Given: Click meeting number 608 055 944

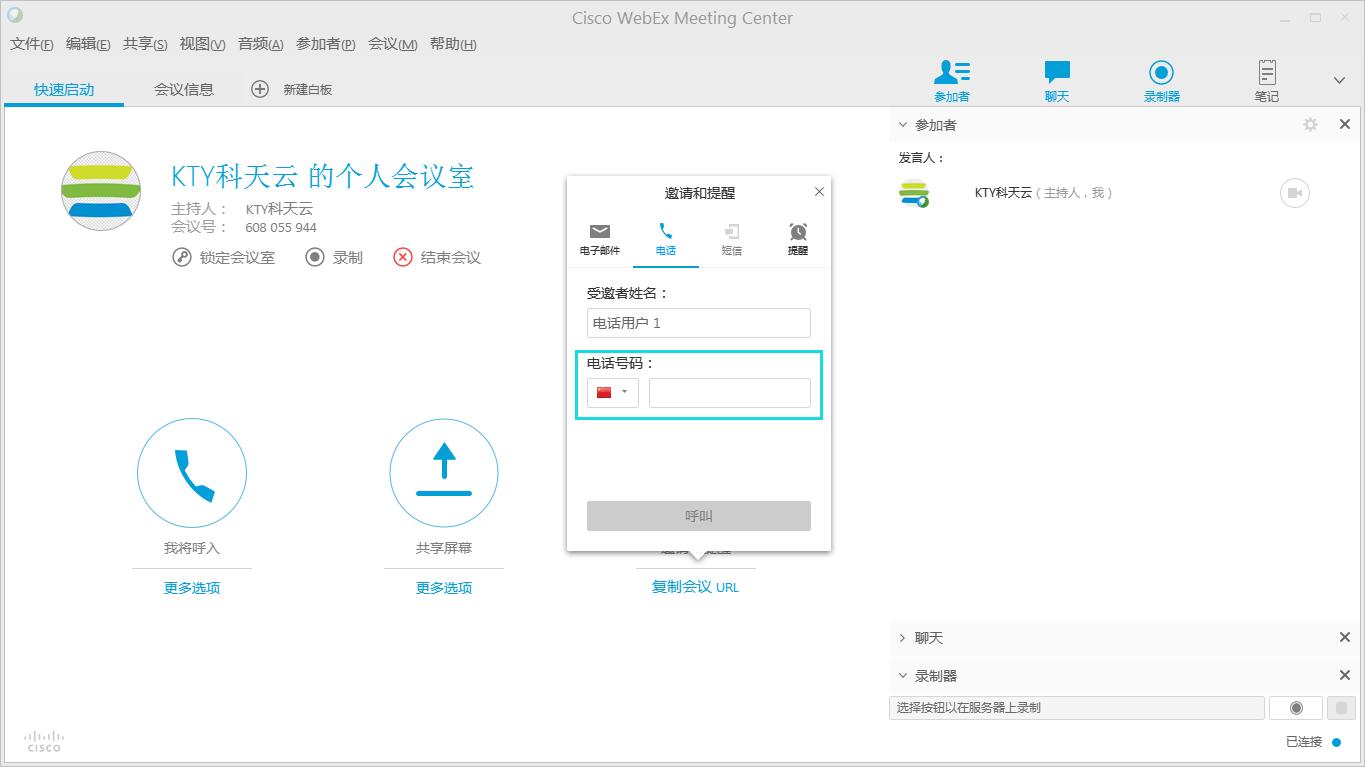Looking at the screenshot, I should (x=281, y=227).
